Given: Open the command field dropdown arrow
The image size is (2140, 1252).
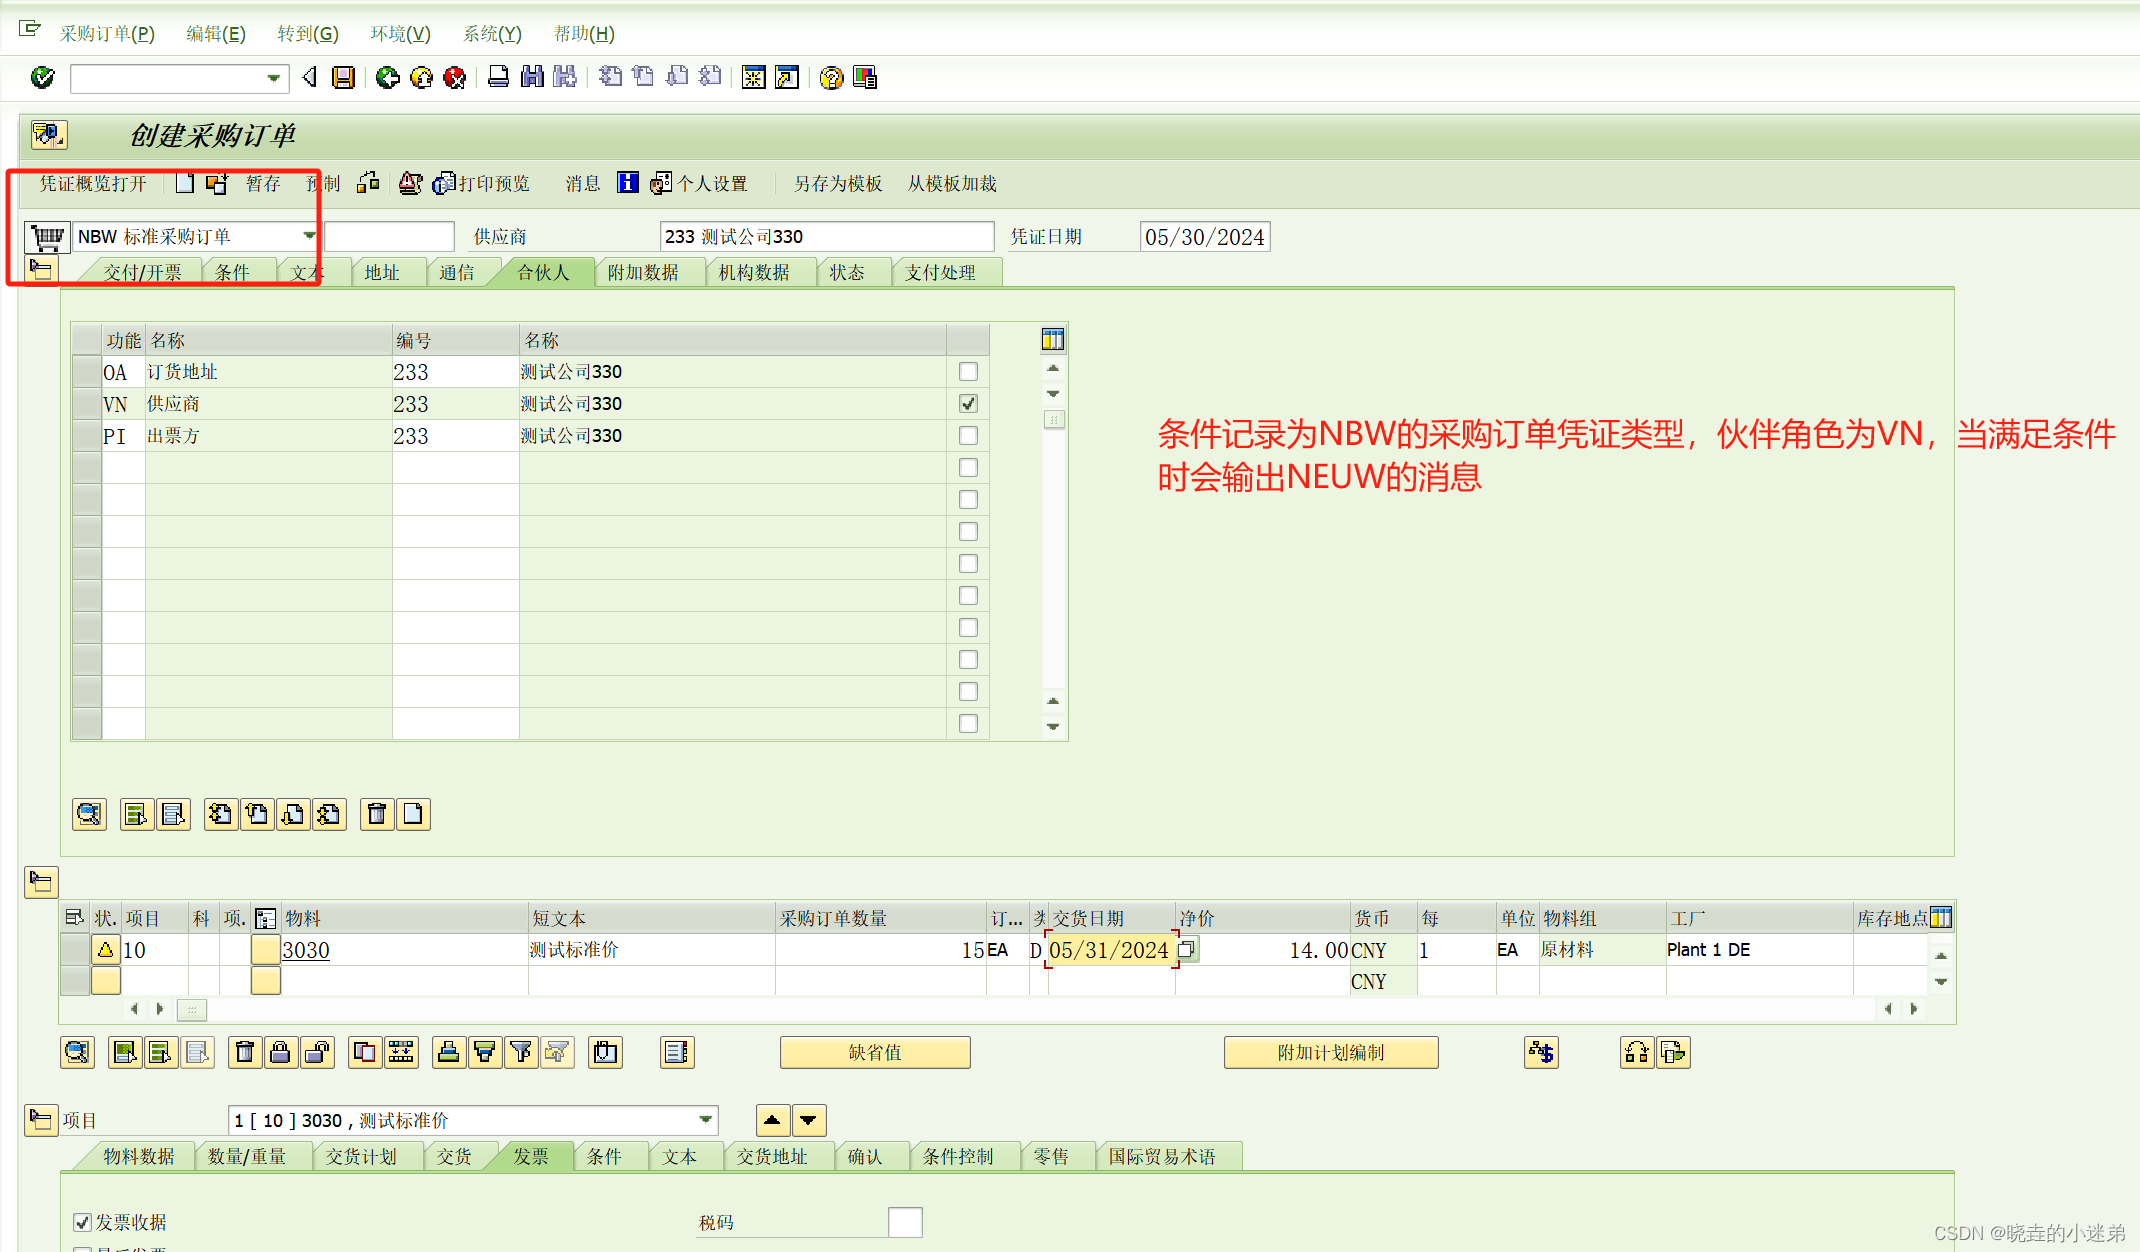Looking at the screenshot, I should point(273,78).
